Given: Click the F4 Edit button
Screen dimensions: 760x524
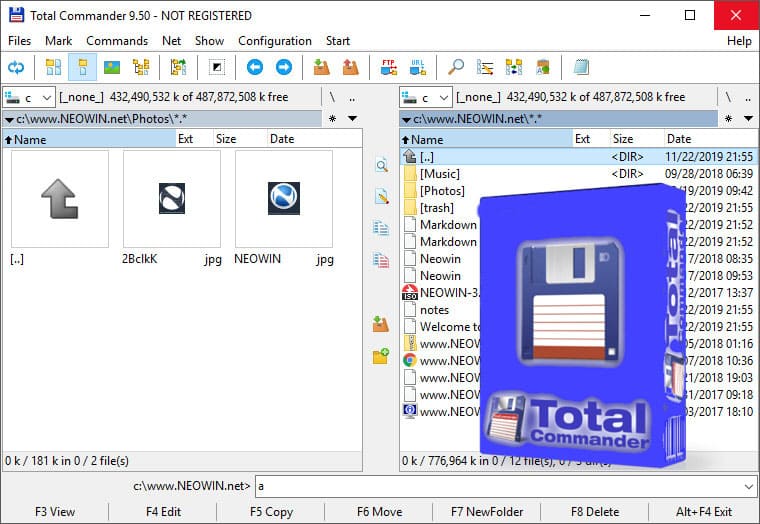Looking at the screenshot, I should 163,512.
